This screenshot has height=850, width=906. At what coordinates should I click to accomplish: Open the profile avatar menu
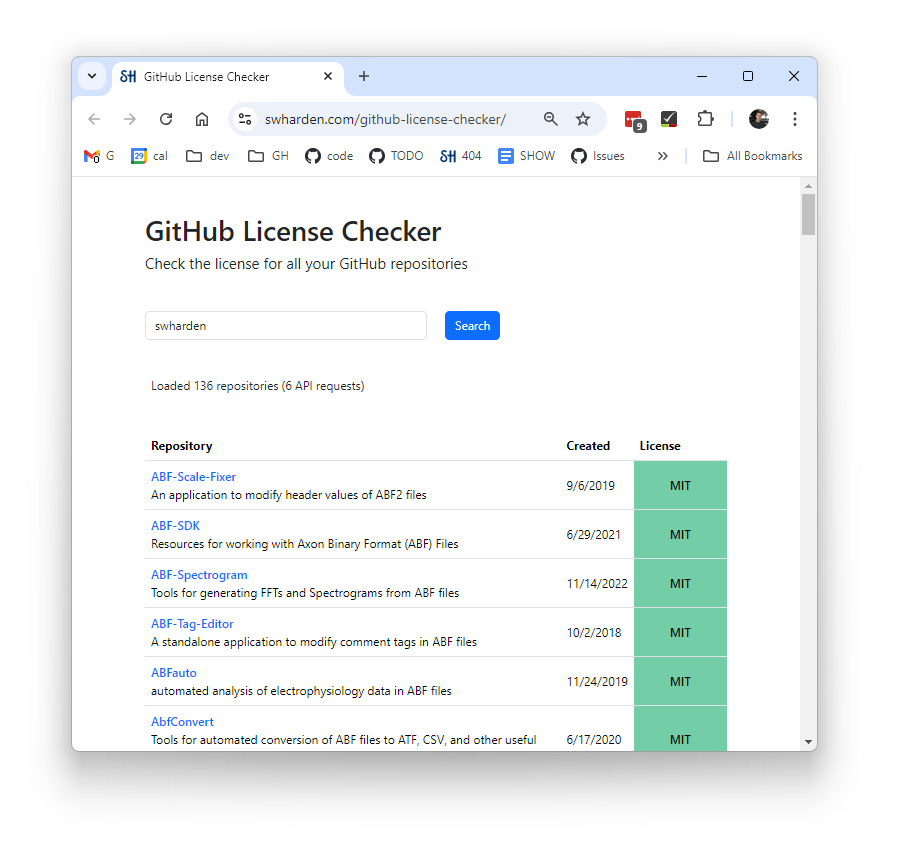[759, 119]
